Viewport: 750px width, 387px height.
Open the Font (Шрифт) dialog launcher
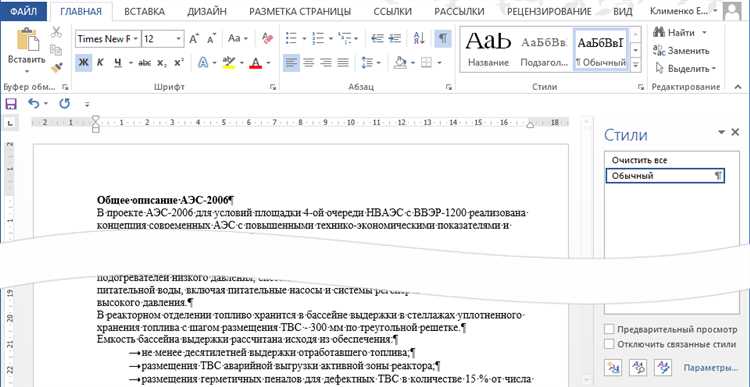[273, 87]
